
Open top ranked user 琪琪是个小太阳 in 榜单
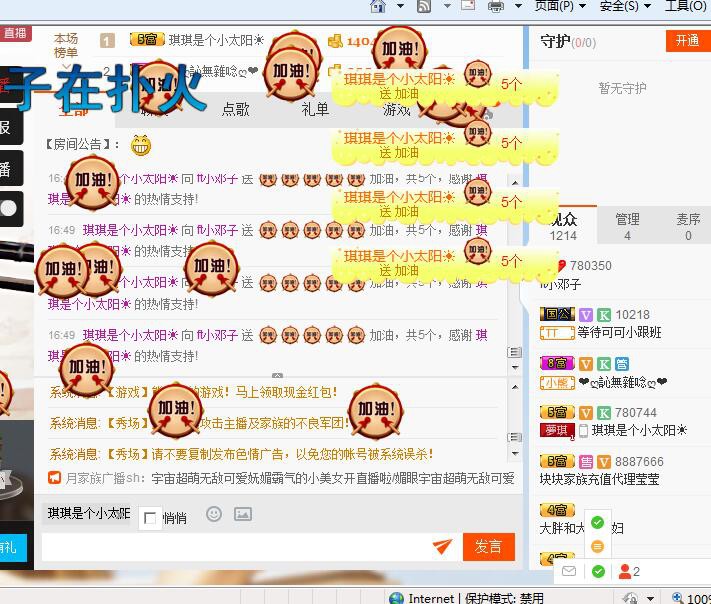(x=216, y=40)
